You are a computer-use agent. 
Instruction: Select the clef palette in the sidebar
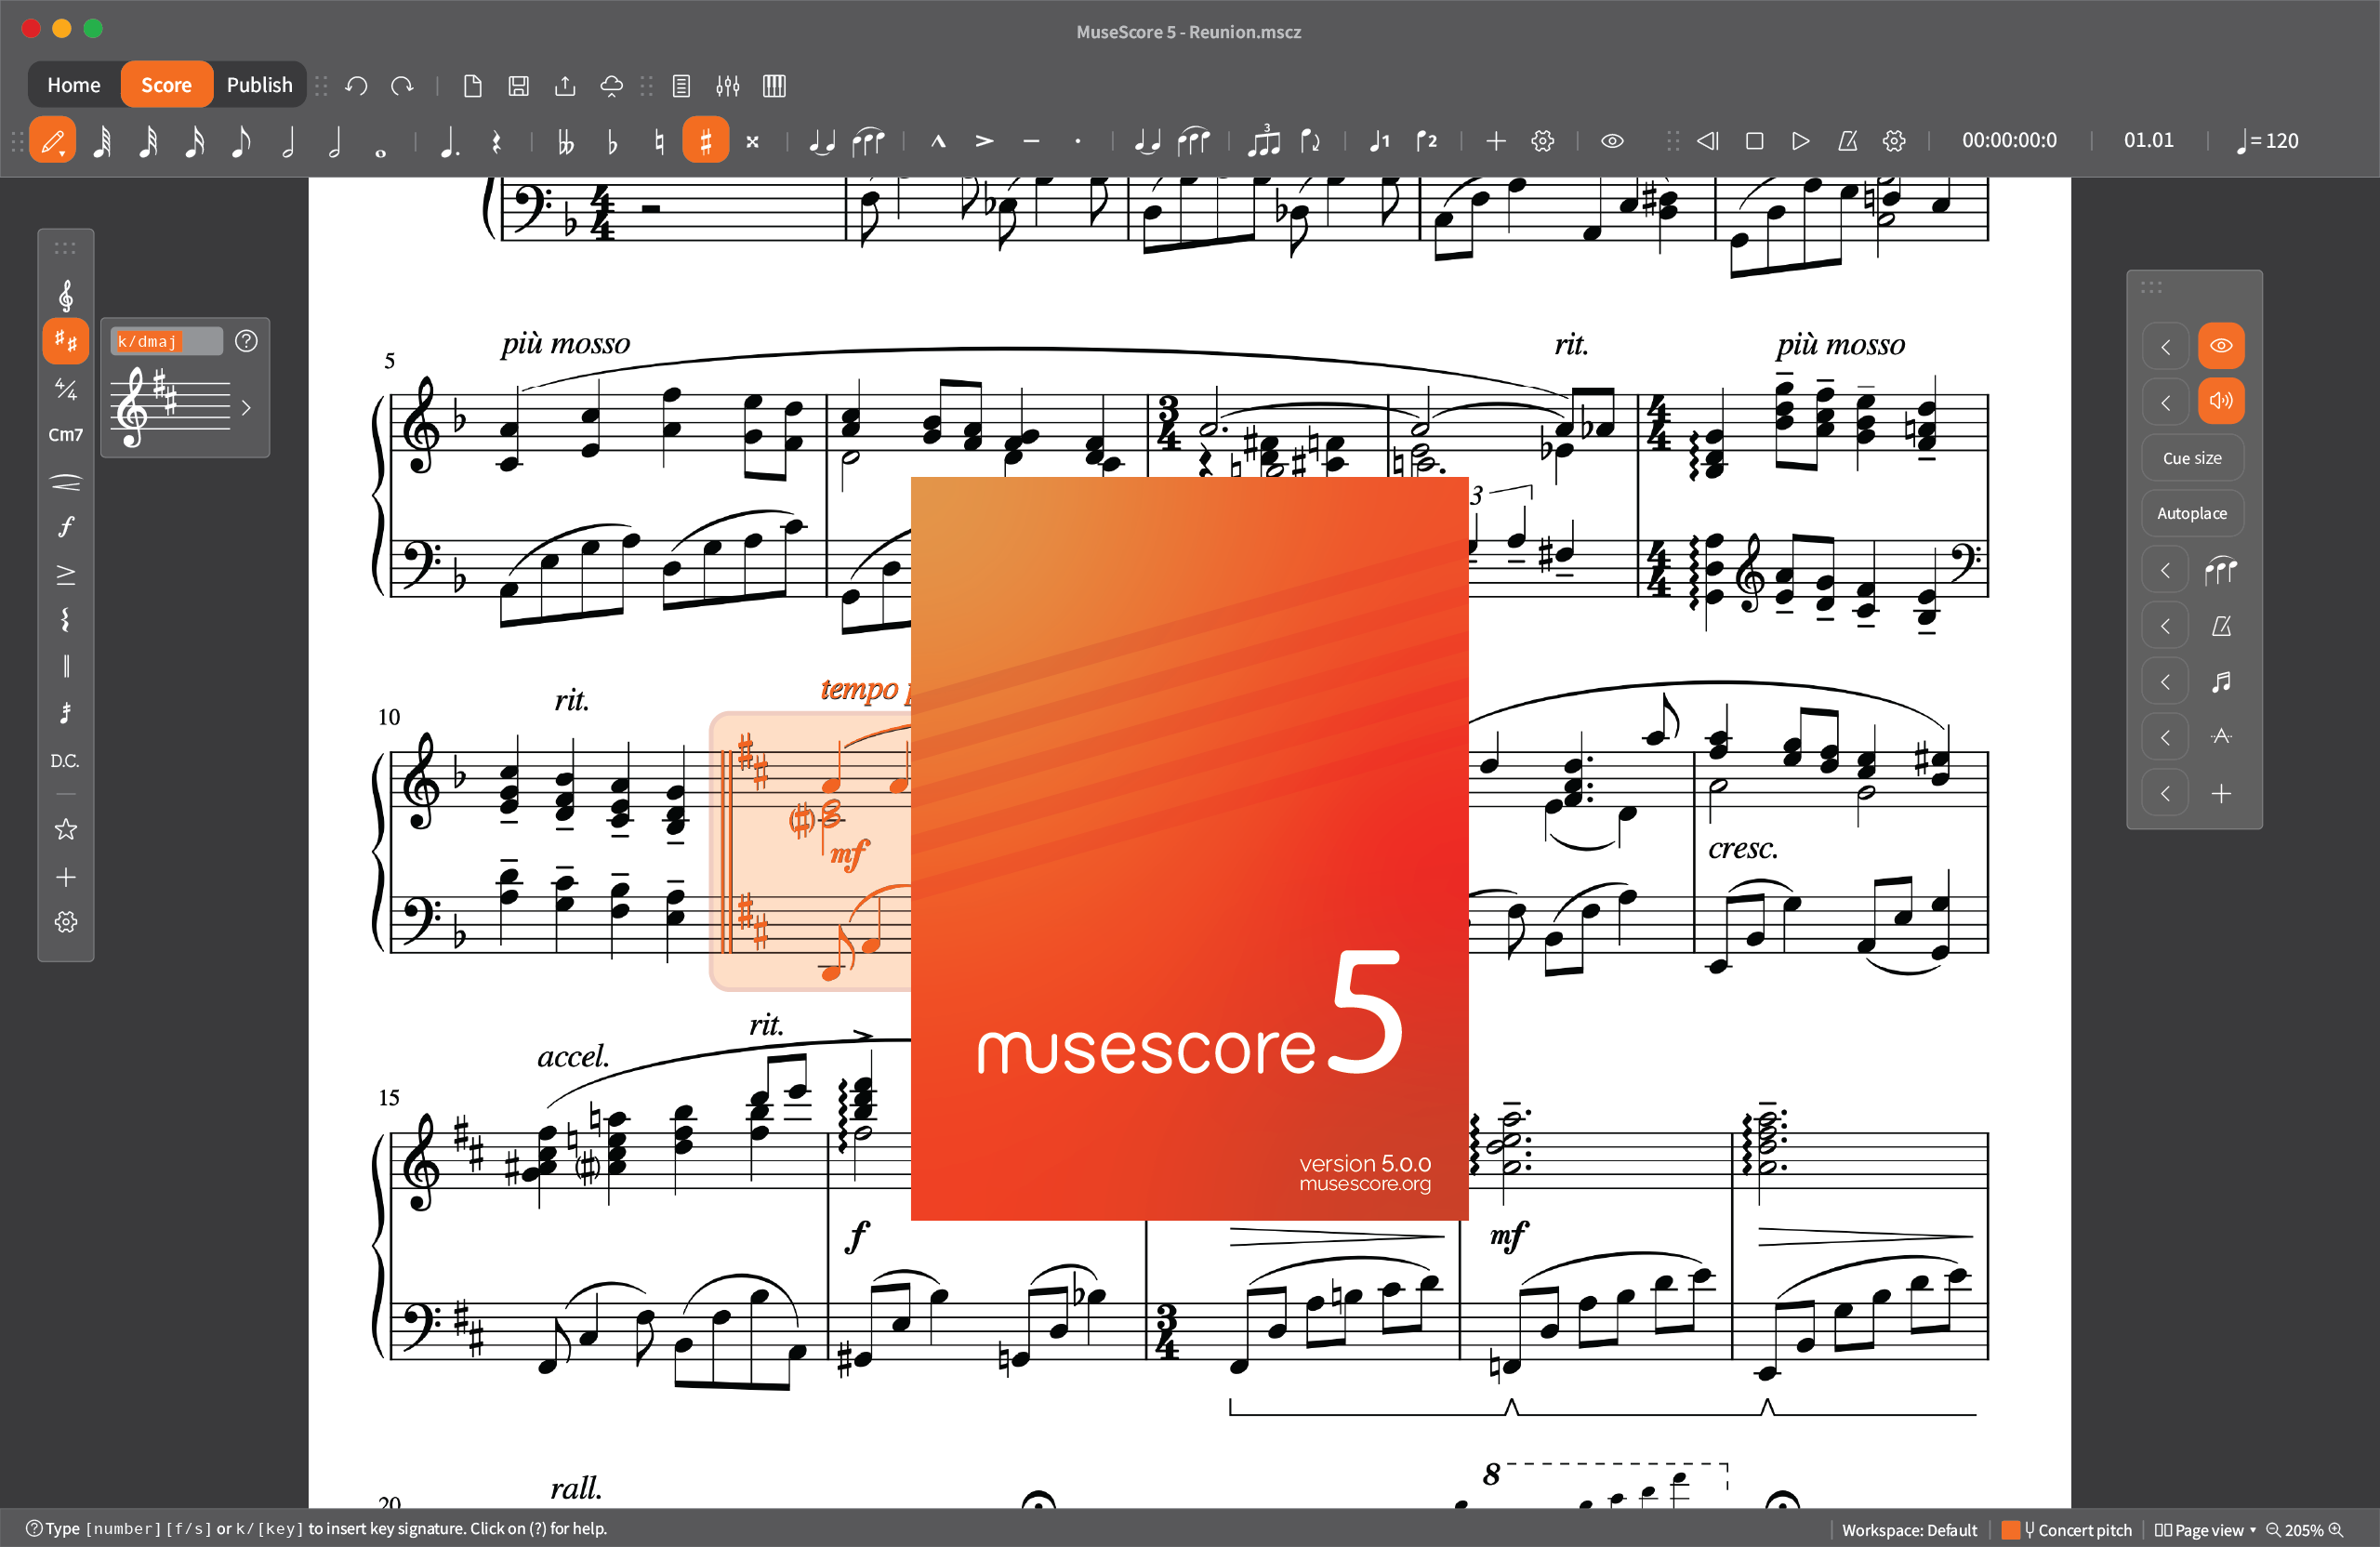click(66, 295)
